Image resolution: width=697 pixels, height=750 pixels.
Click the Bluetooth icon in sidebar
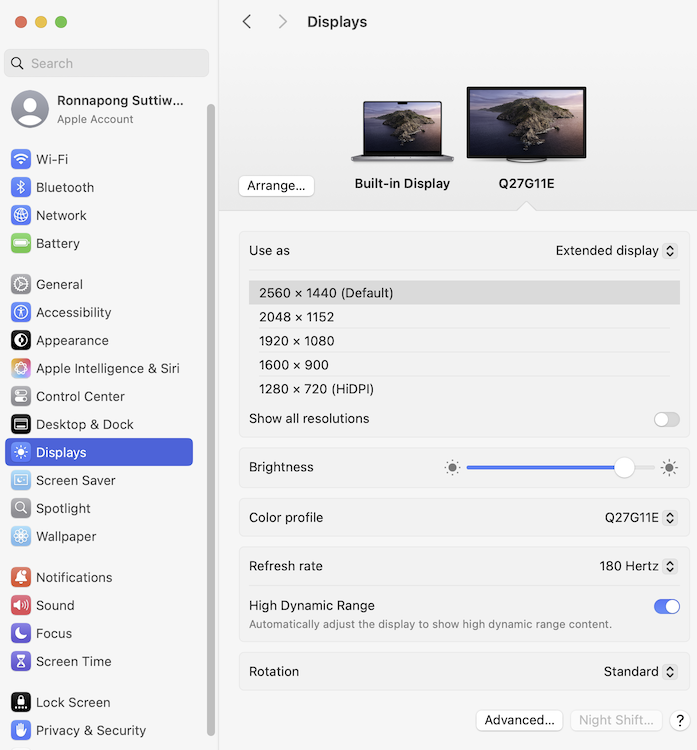coord(21,188)
